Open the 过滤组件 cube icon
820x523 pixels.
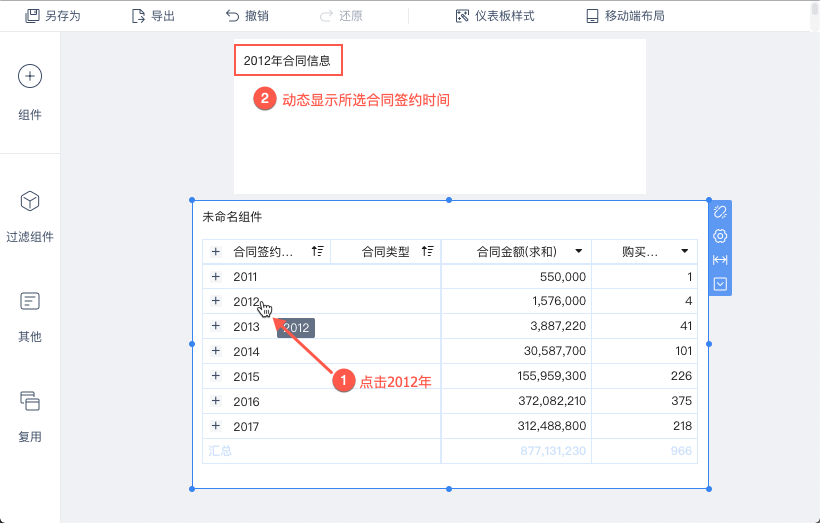pos(30,201)
